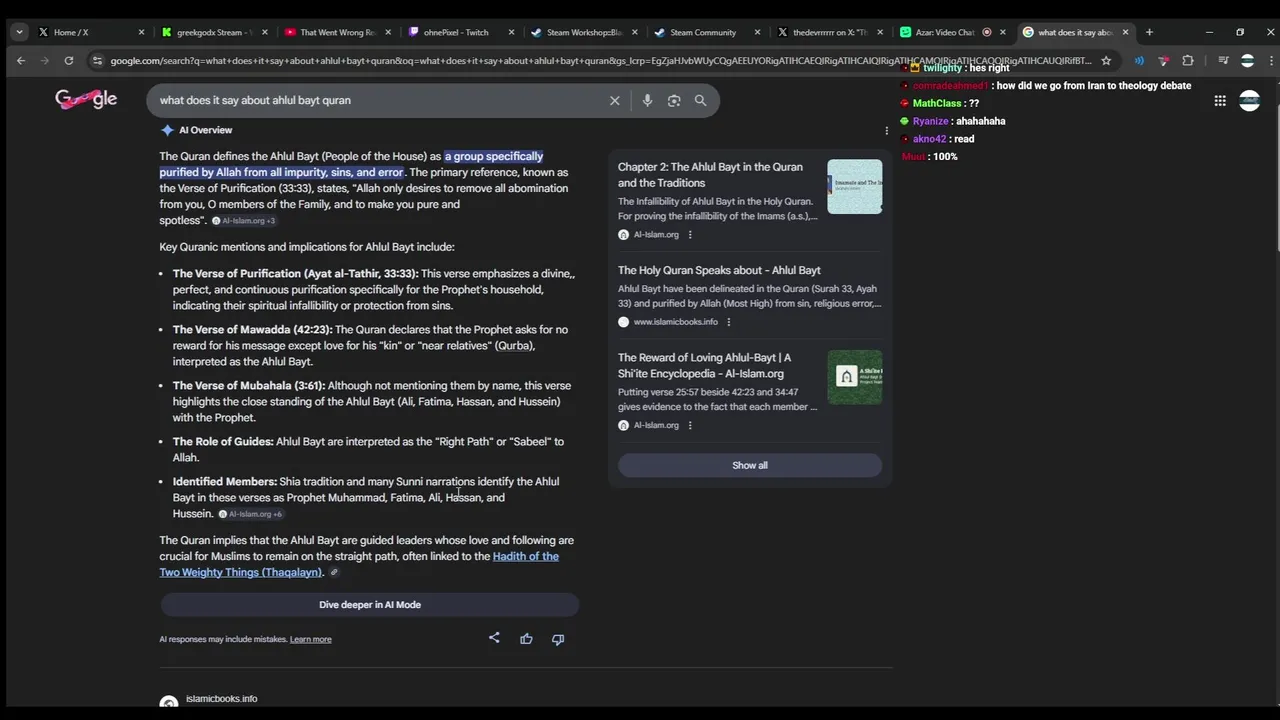The height and width of the screenshot is (720, 1280).
Task: Close the Home / X tab
Action: pyautogui.click(x=141, y=32)
